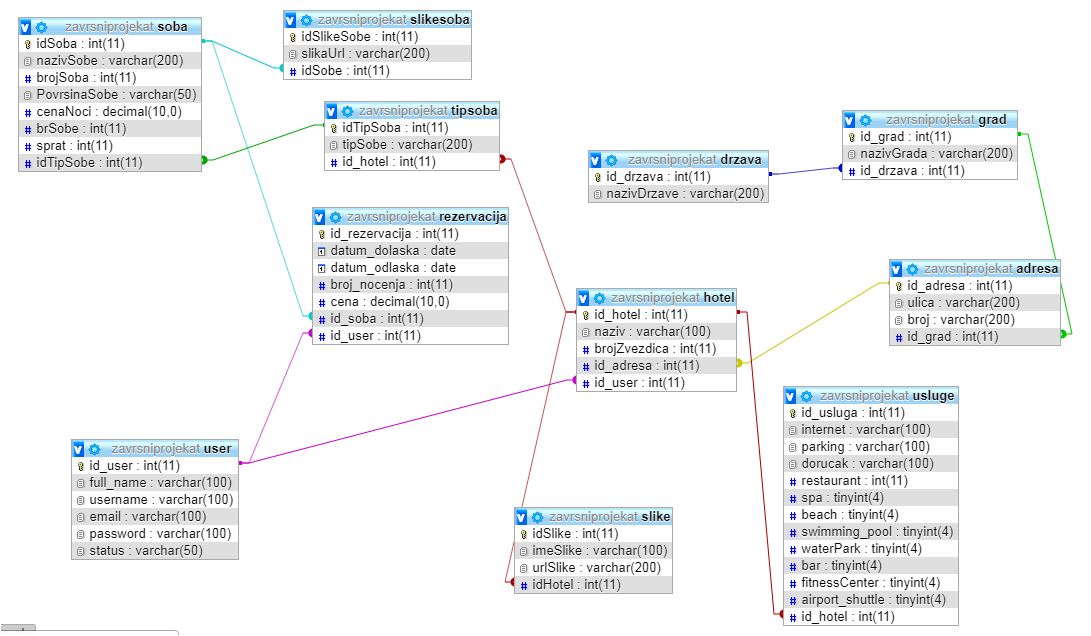
Task: Hide columns of the user table
Action: click(78, 449)
